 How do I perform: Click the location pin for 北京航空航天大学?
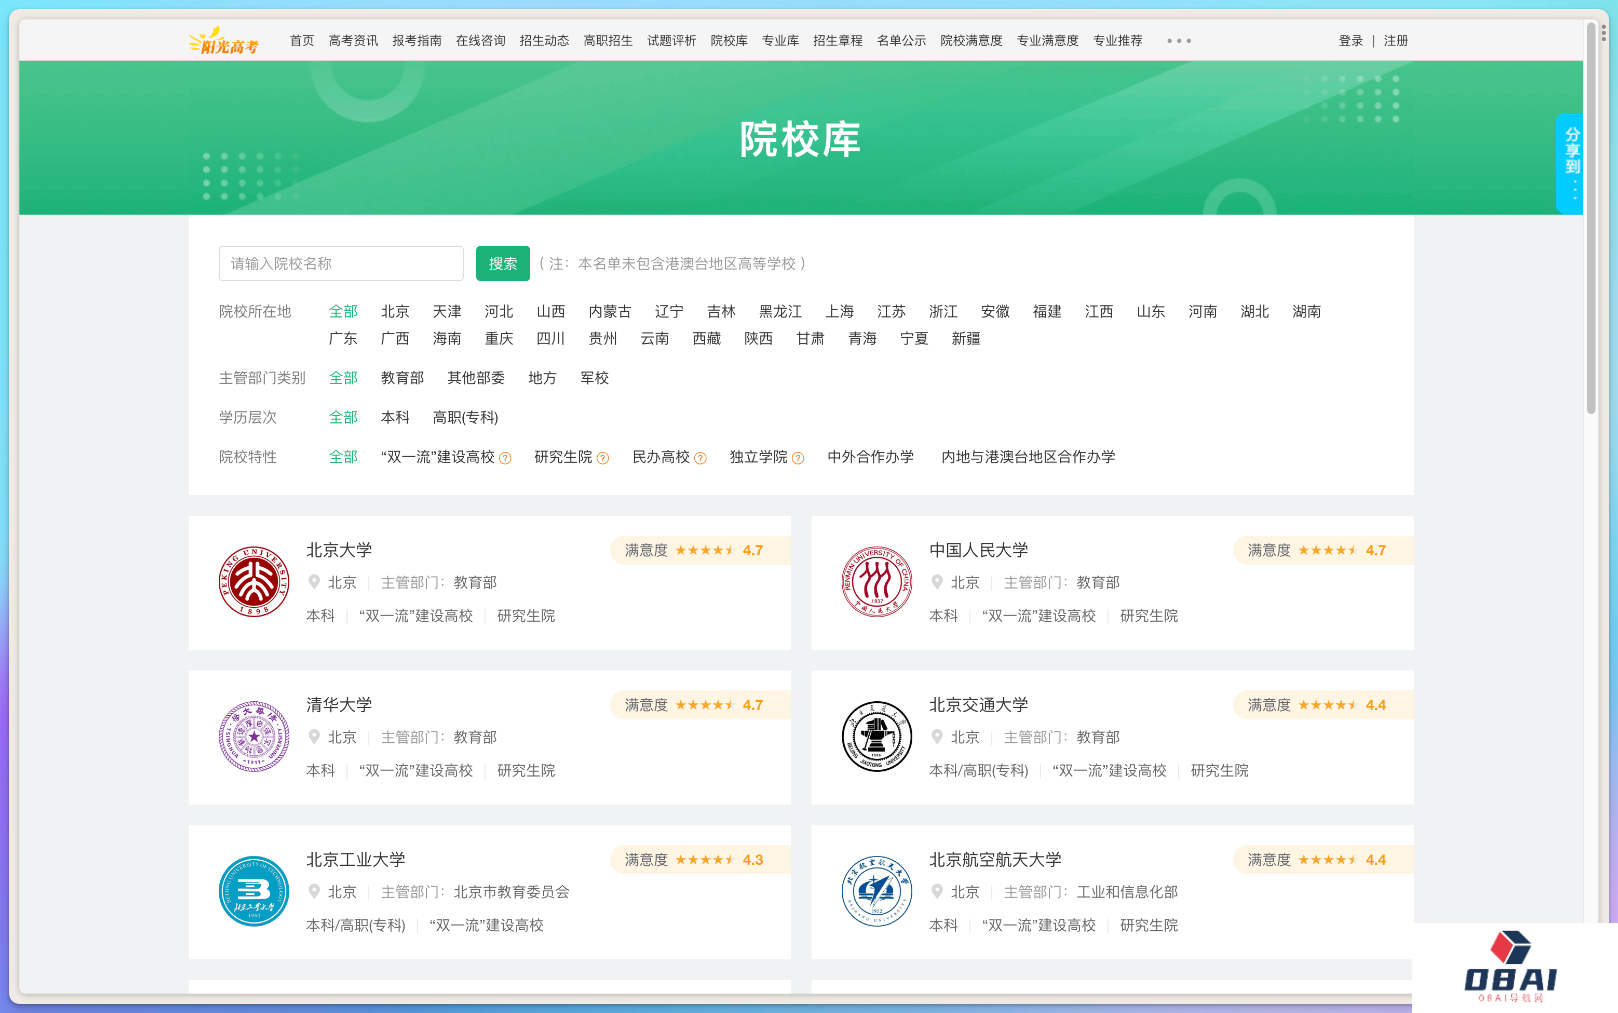[937, 891]
